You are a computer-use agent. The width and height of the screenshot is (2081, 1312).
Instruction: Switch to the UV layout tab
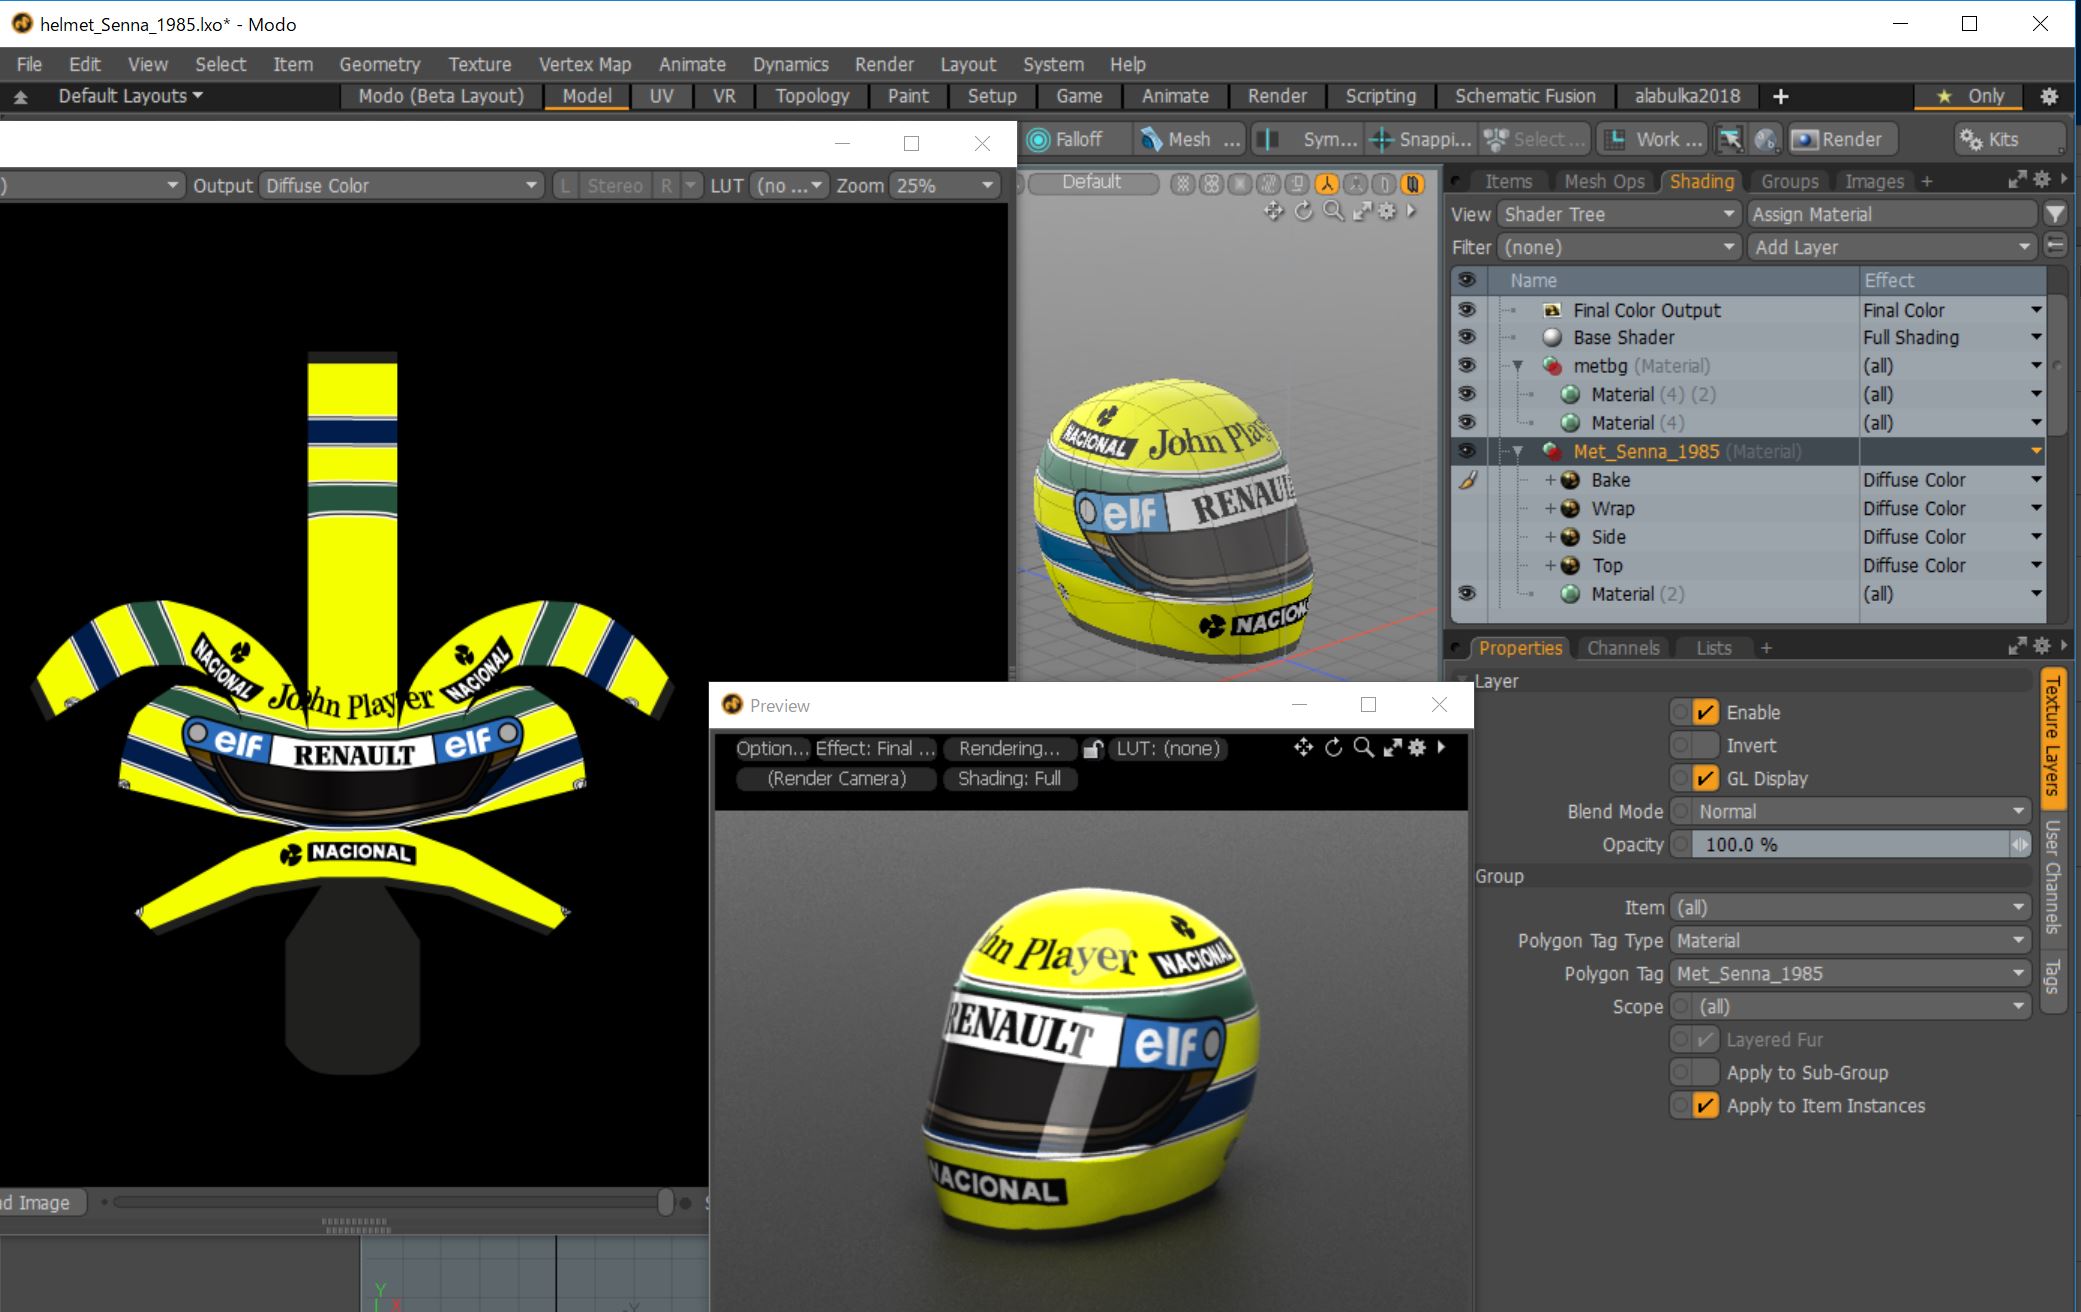(661, 96)
